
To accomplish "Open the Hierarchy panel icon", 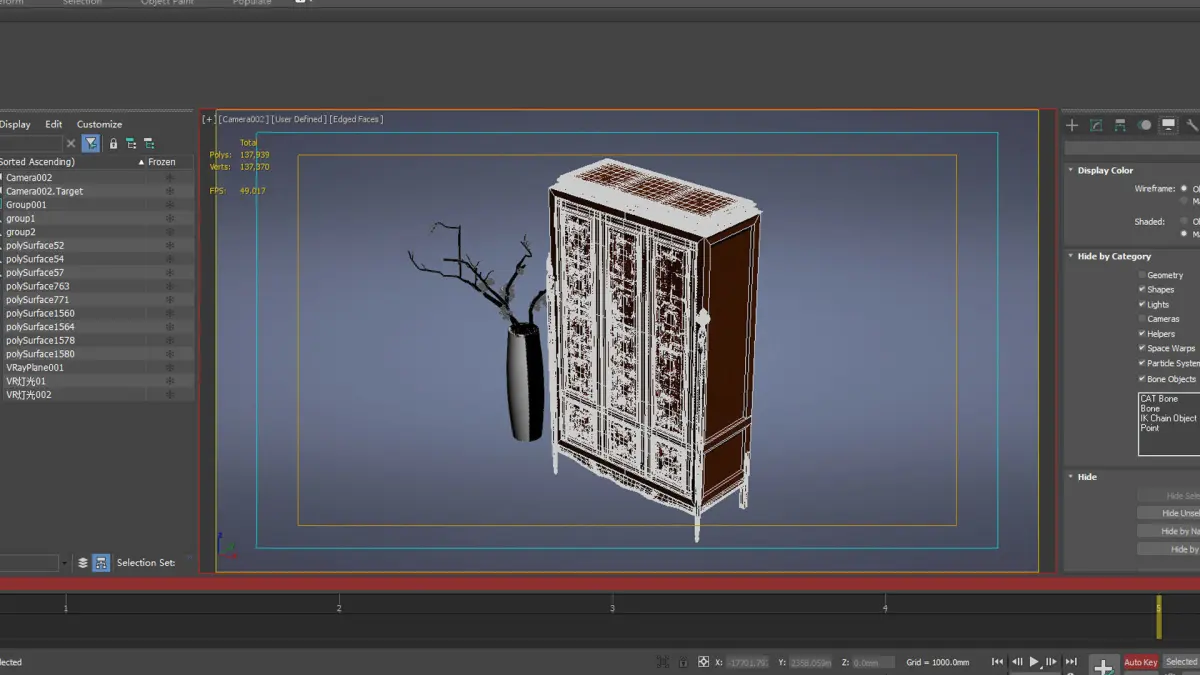I will 1120,125.
